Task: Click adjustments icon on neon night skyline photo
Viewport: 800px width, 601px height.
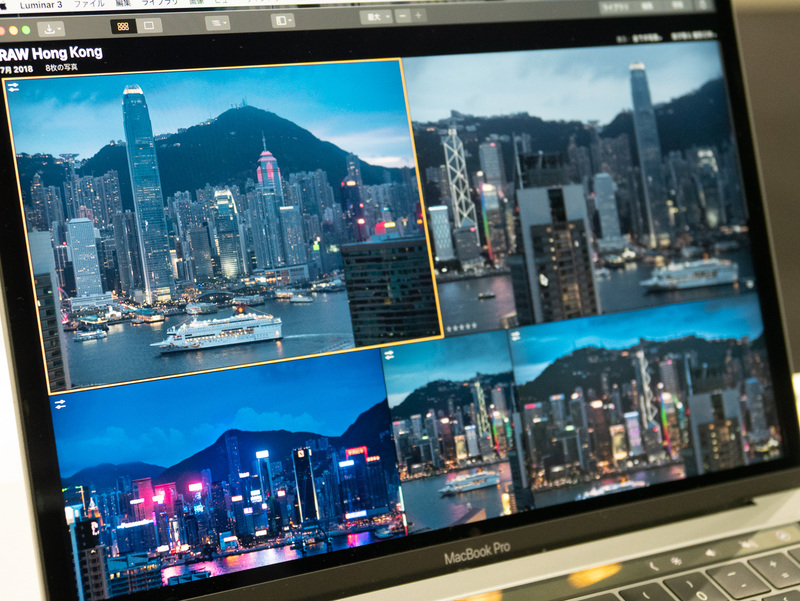Action: [60, 405]
